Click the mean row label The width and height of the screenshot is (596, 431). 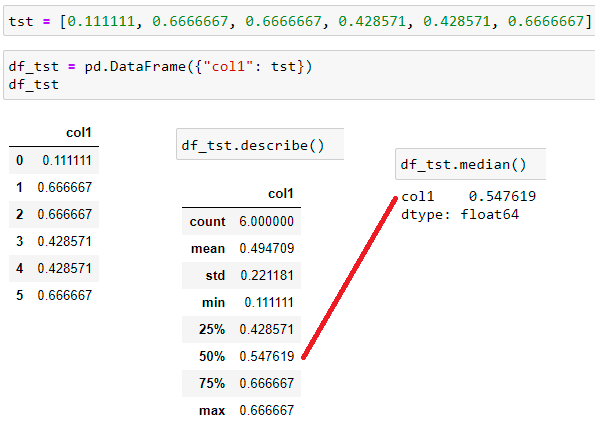tap(208, 248)
